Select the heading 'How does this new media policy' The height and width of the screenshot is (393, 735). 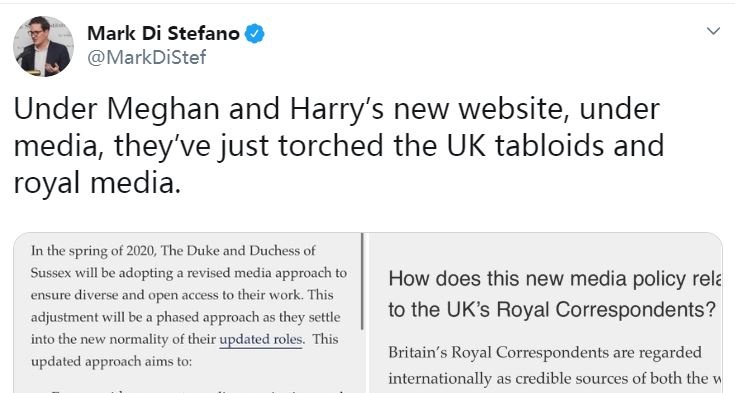tap(555, 279)
